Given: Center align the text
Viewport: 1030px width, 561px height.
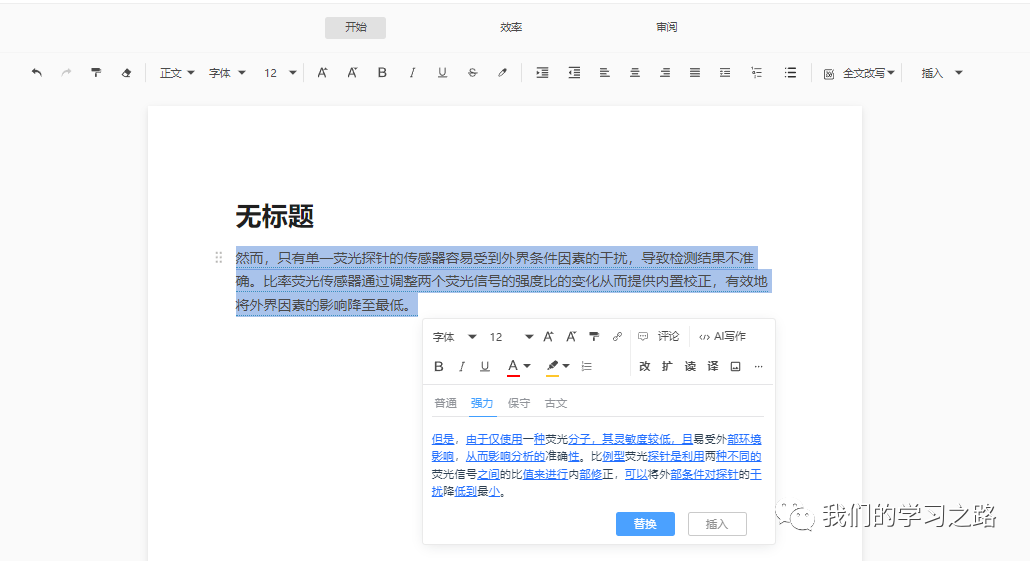Looking at the screenshot, I should point(635,73).
